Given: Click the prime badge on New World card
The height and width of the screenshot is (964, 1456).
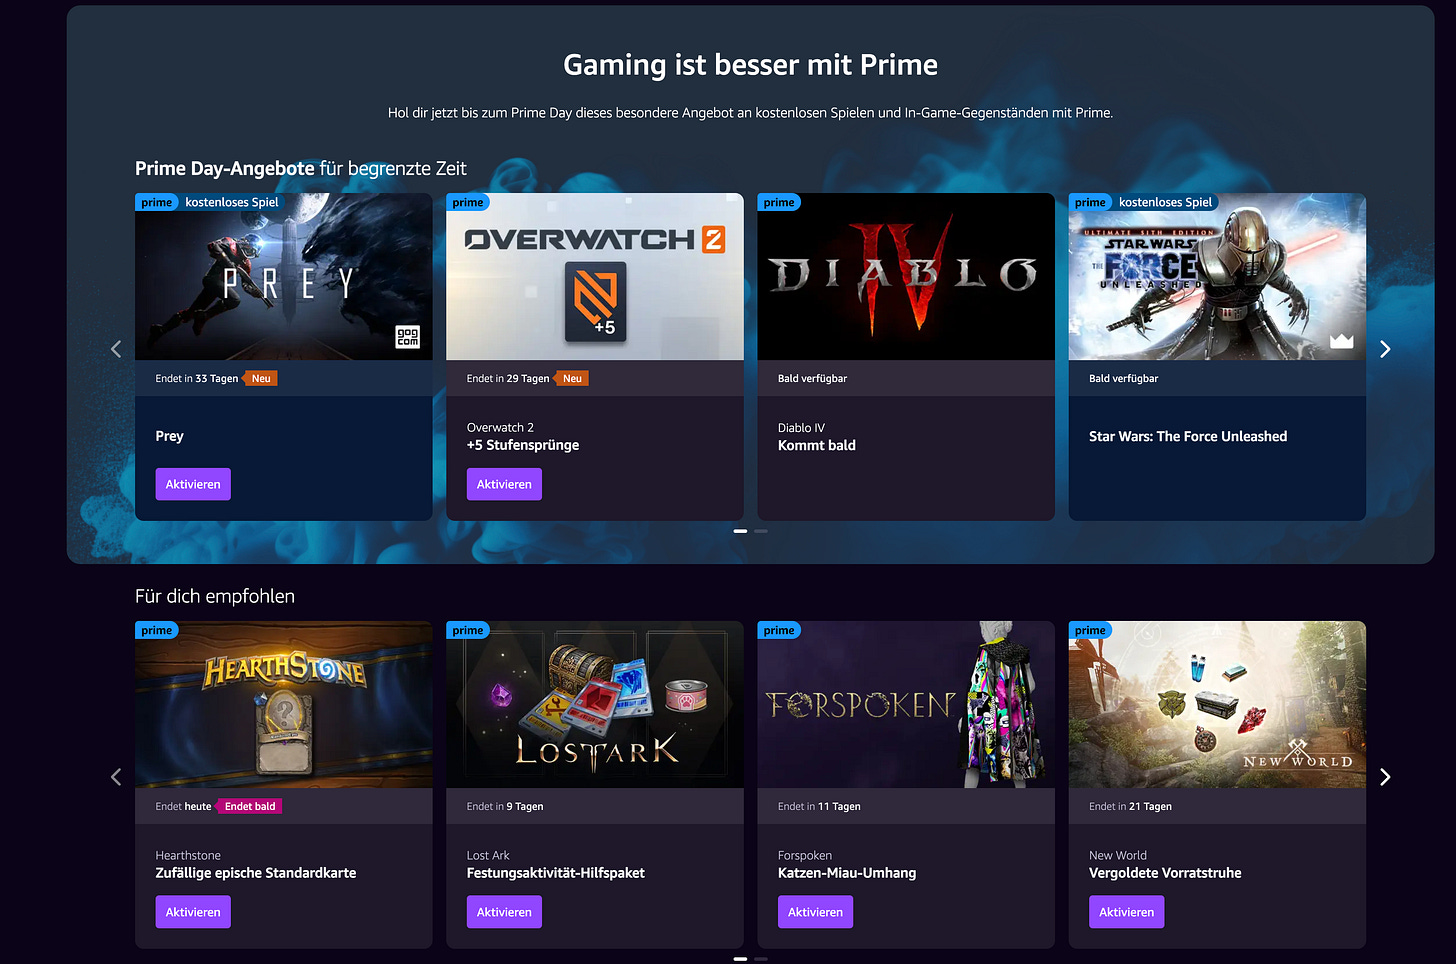Looking at the screenshot, I should (x=1090, y=630).
